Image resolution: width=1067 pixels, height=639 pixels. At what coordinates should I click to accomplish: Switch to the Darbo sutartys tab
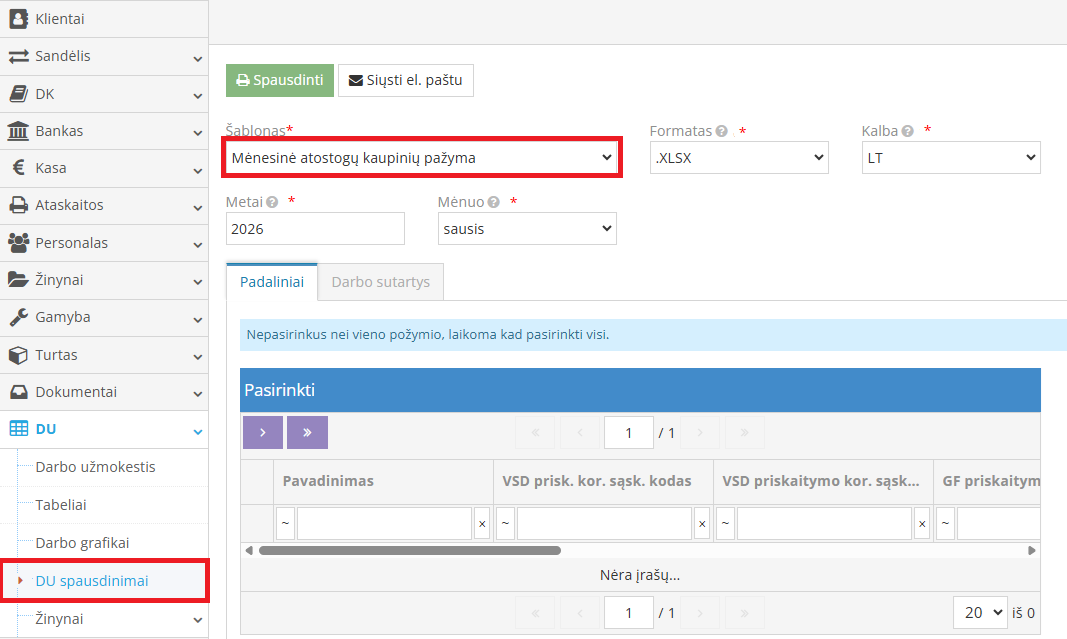(380, 282)
